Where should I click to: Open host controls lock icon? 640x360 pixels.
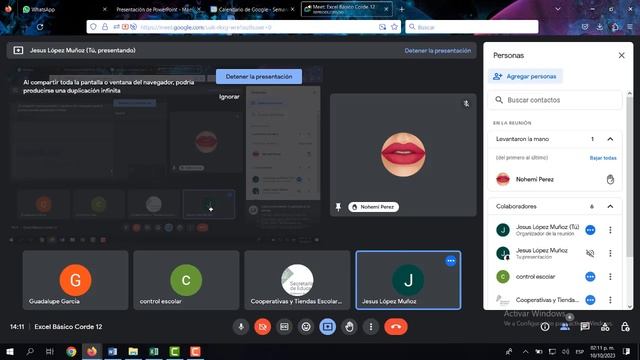coord(625,327)
